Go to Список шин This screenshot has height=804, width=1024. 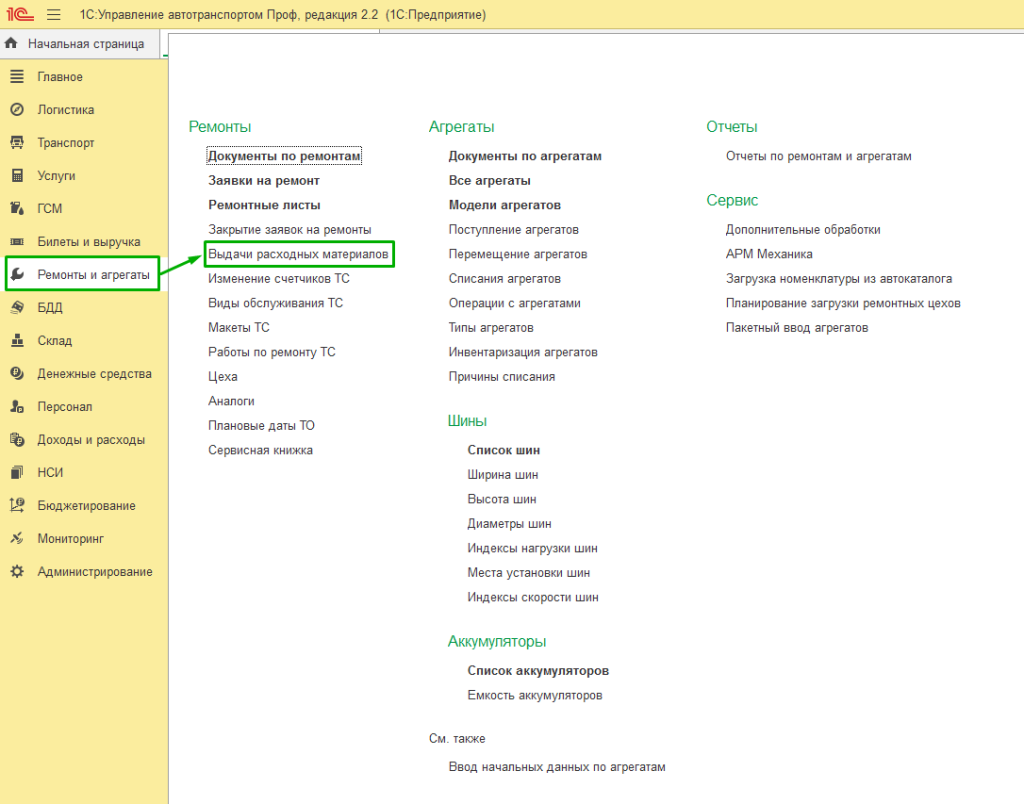[503, 450]
